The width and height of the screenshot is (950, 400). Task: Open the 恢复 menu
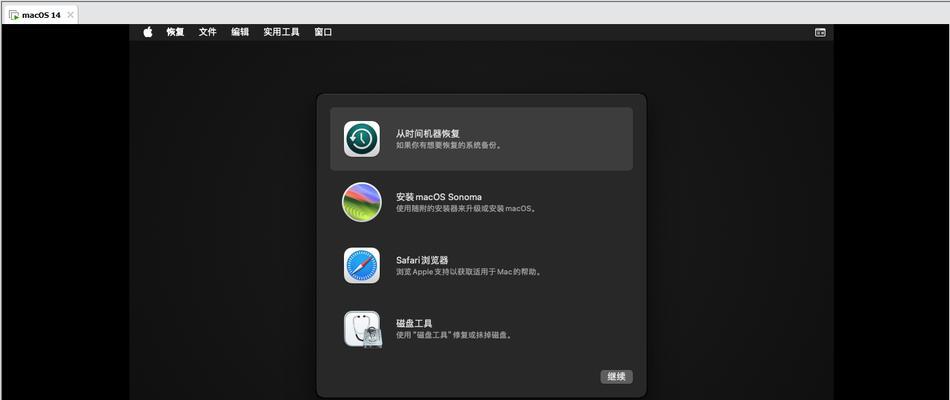pyautogui.click(x=175, y=32)
